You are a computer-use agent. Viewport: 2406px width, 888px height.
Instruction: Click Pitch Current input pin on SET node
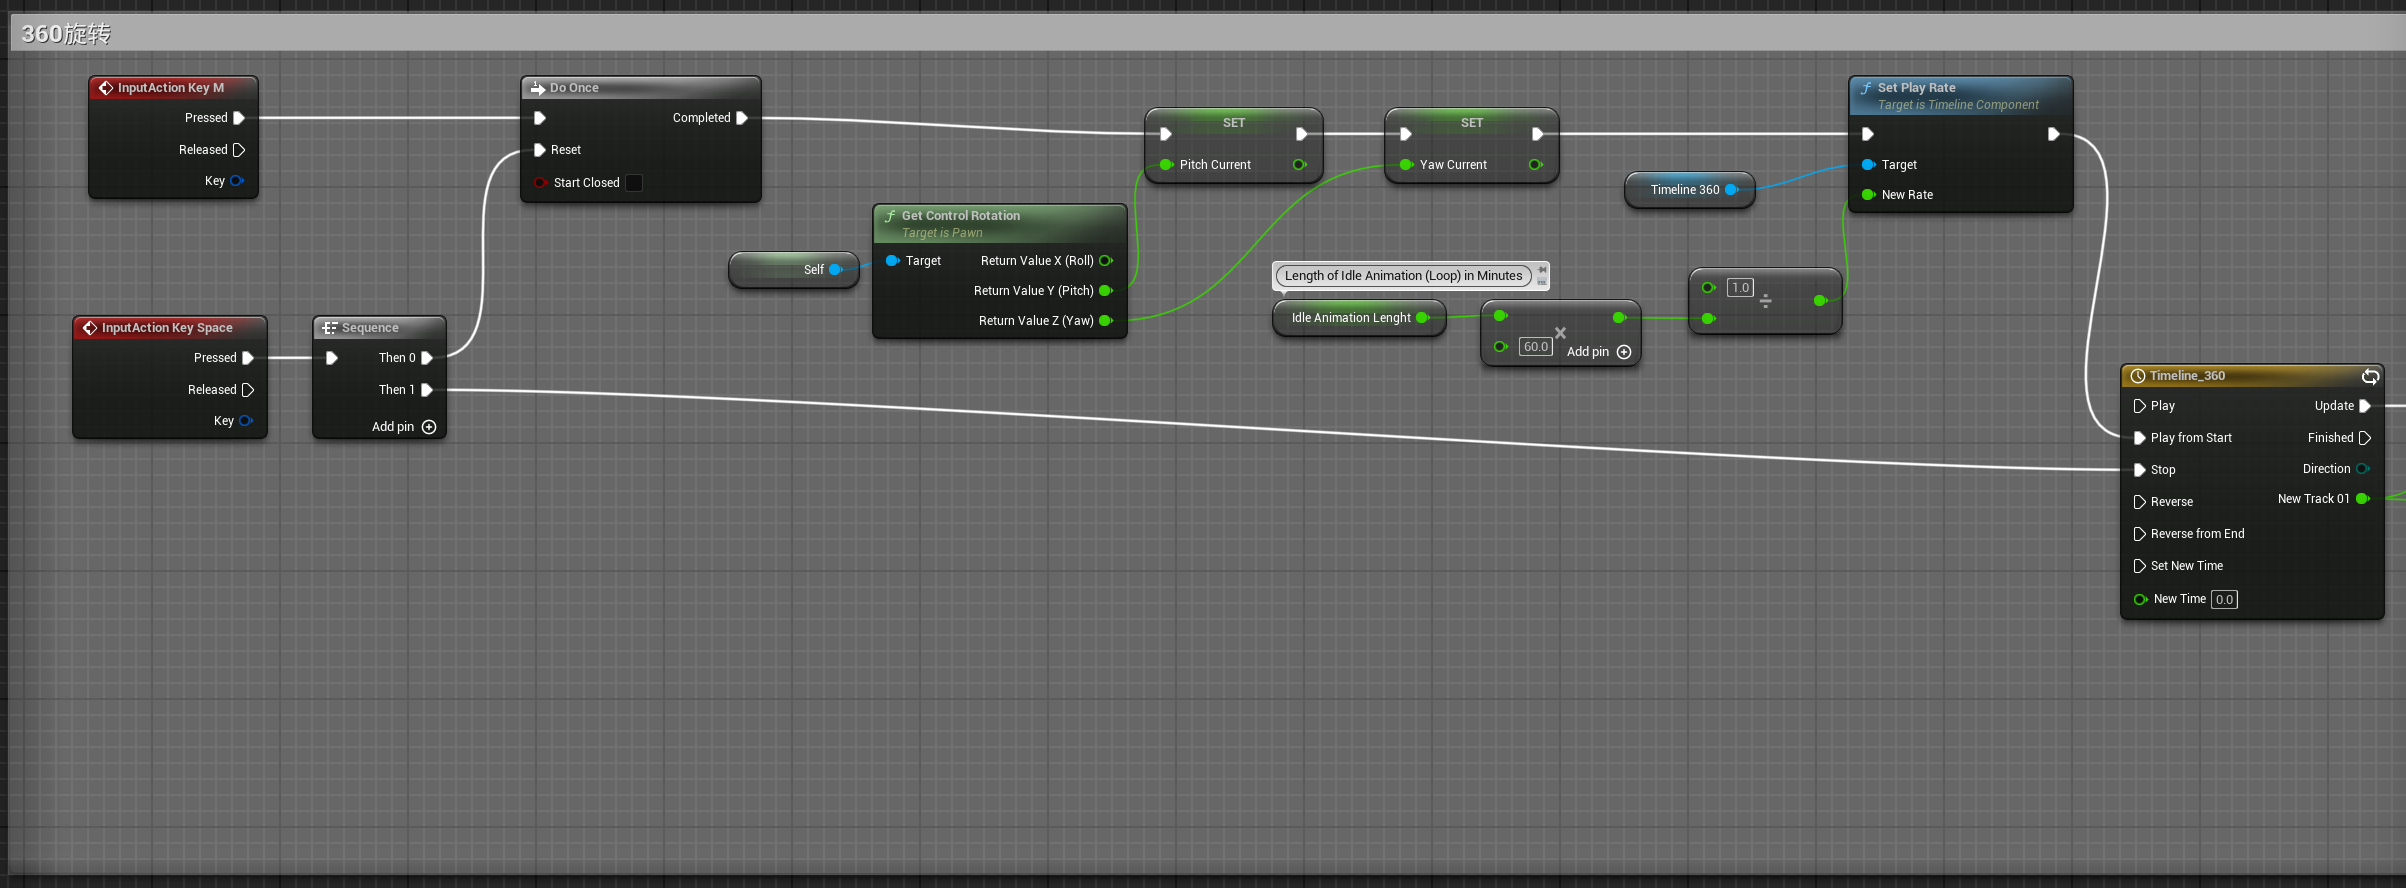pyautogui.click(x=1166, y=165)
